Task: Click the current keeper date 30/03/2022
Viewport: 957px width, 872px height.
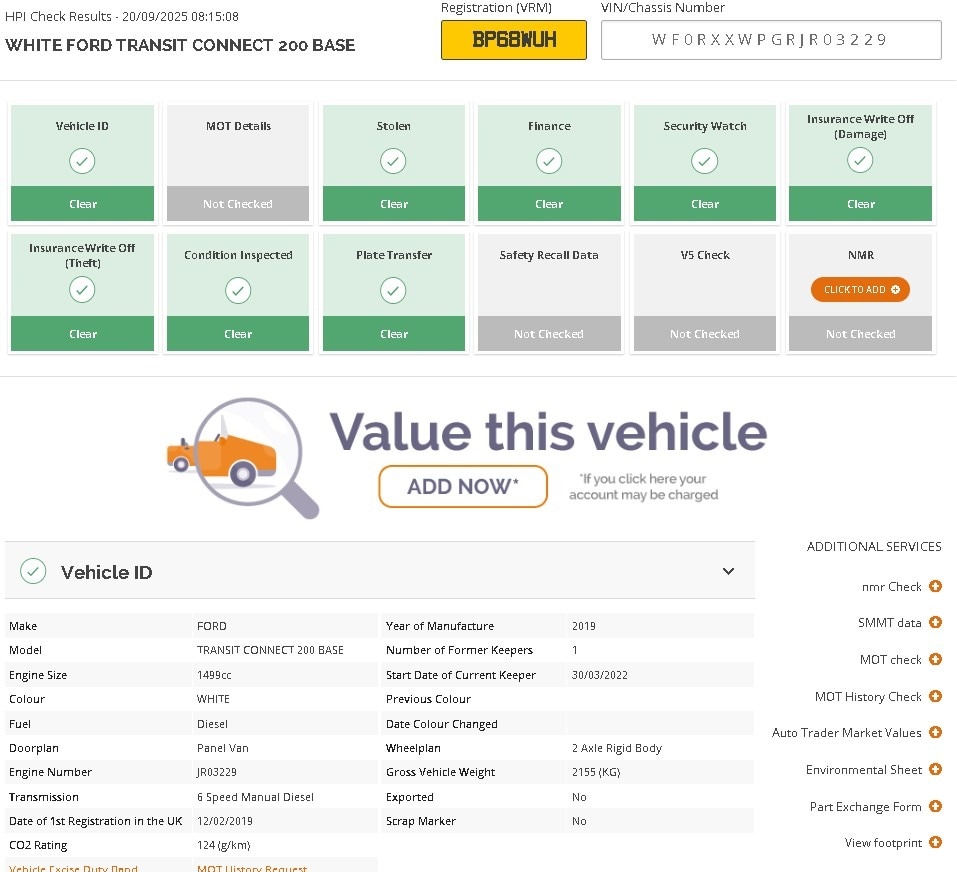Action: [x=599, y=675]
